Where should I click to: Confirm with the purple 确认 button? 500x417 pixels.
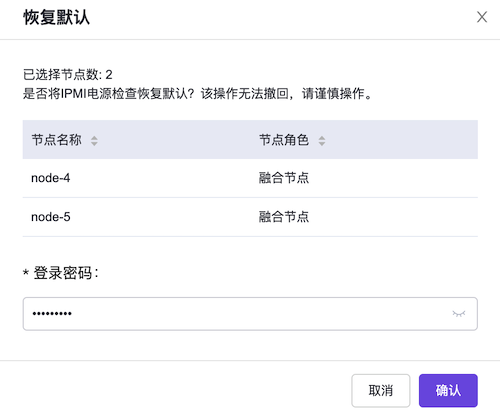pos(448,390)
